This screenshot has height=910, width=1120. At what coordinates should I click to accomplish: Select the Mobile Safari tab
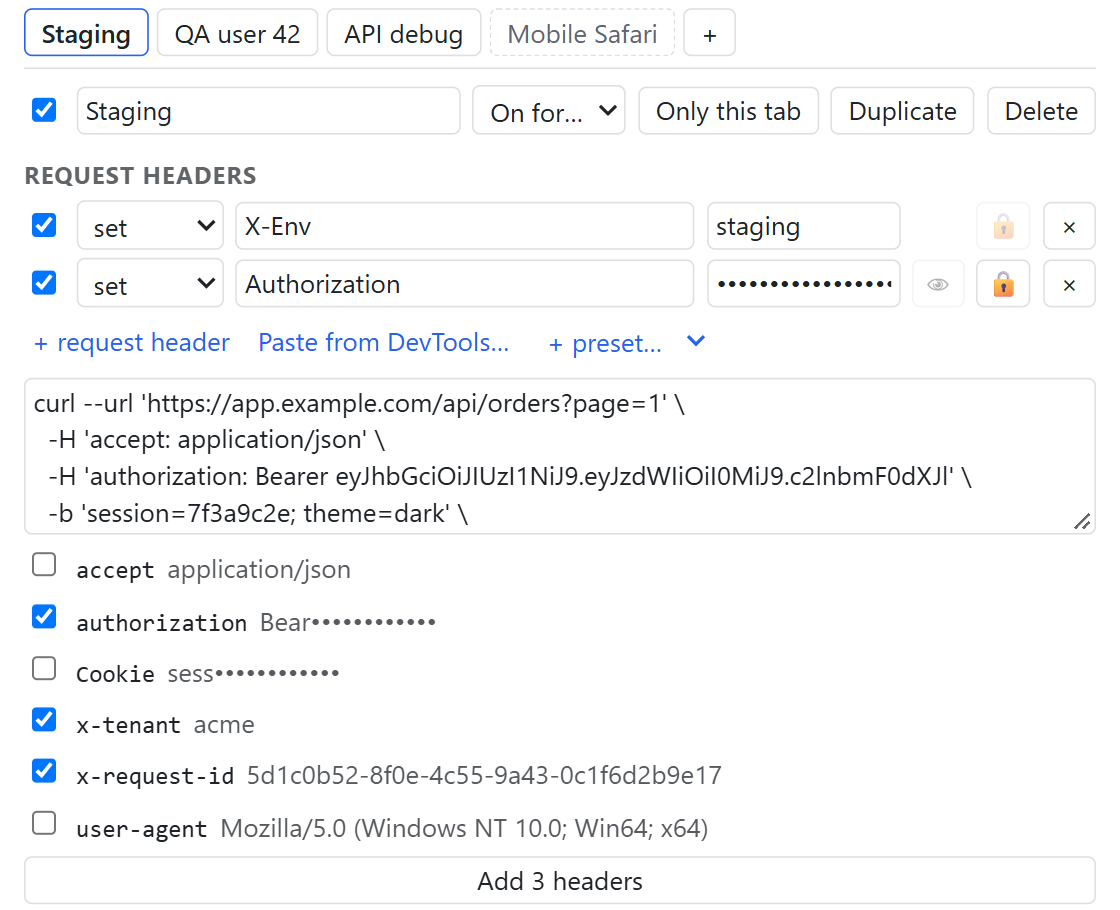pyautogui.click(x=582, y=33)
